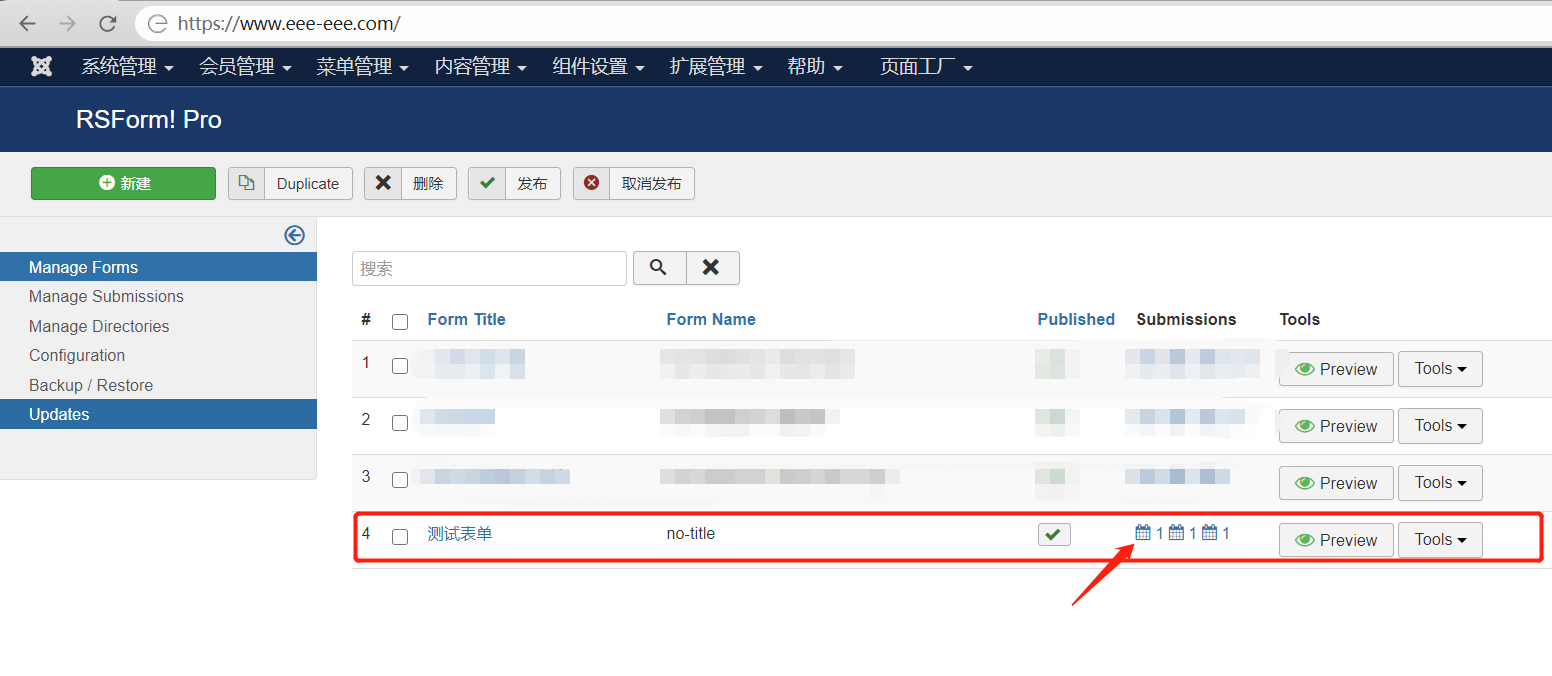Image resolution: width=1552 pixels, height=676 pixels.
Task: Open Tools dropdown in first row
Action: (1439, 369)
